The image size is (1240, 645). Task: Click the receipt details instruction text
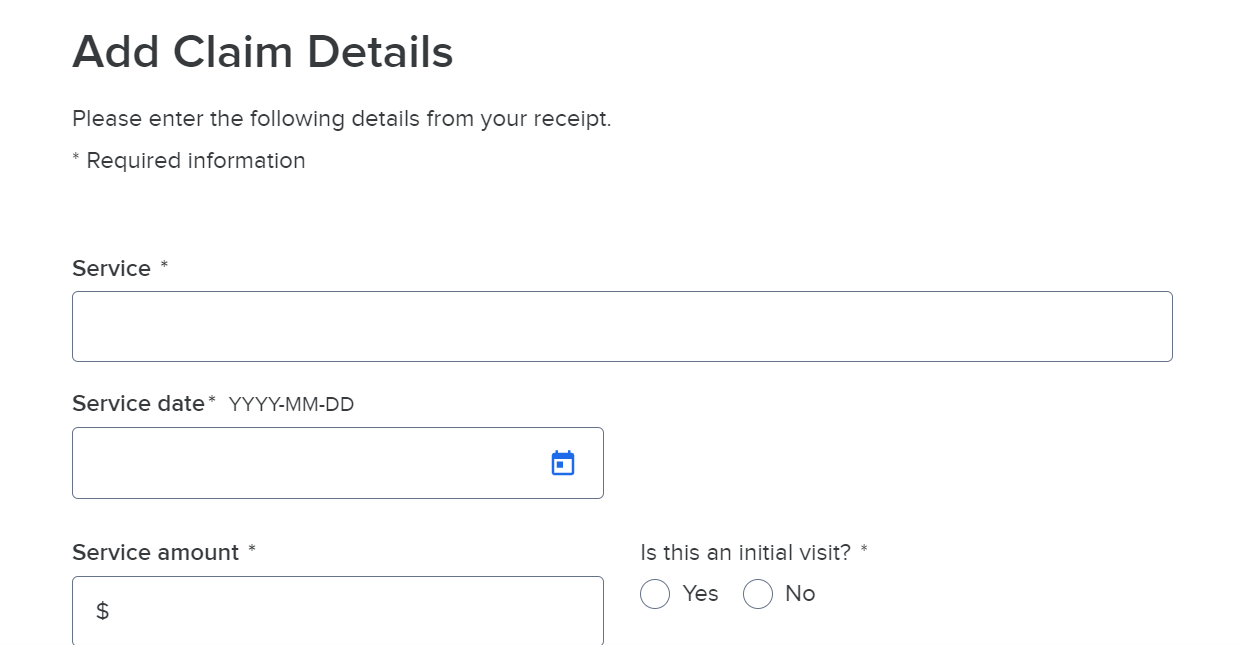click(341, 119)
